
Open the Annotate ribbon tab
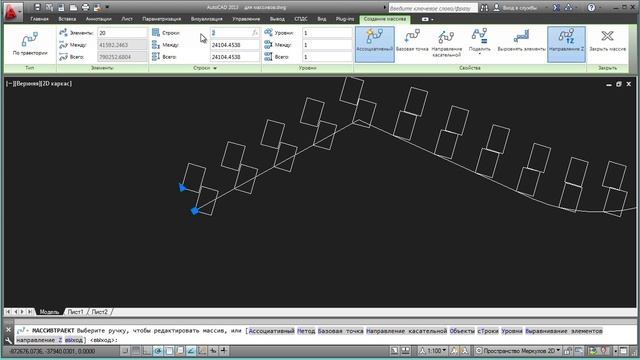pos(98,19)
